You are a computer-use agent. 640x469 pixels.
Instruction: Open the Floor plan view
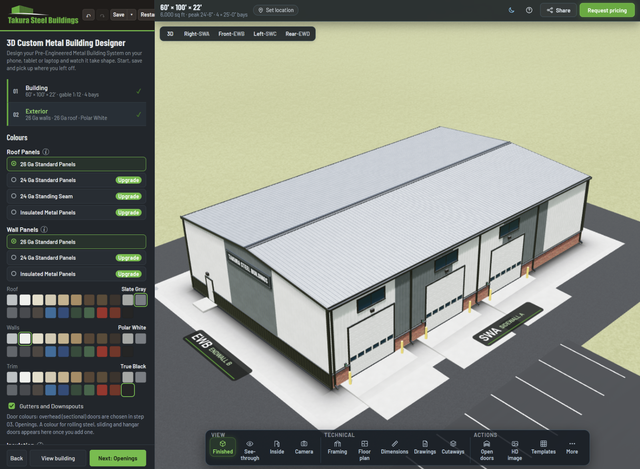click(x=364, y=451)
